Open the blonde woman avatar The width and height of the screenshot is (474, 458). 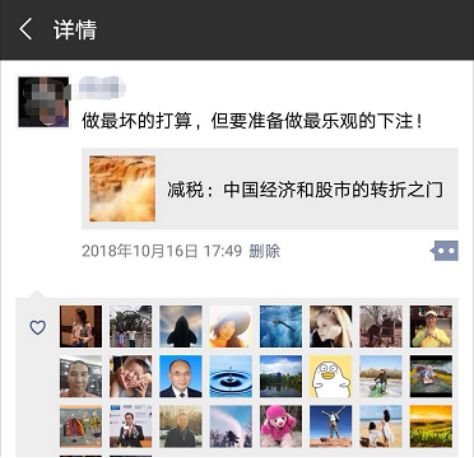tap(331, 326)
